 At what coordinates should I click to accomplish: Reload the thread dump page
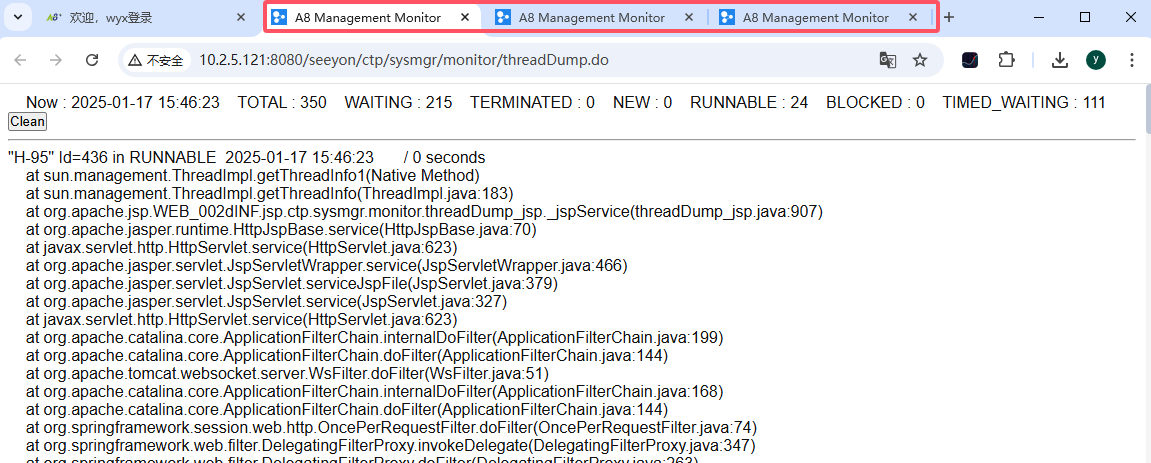92,60
